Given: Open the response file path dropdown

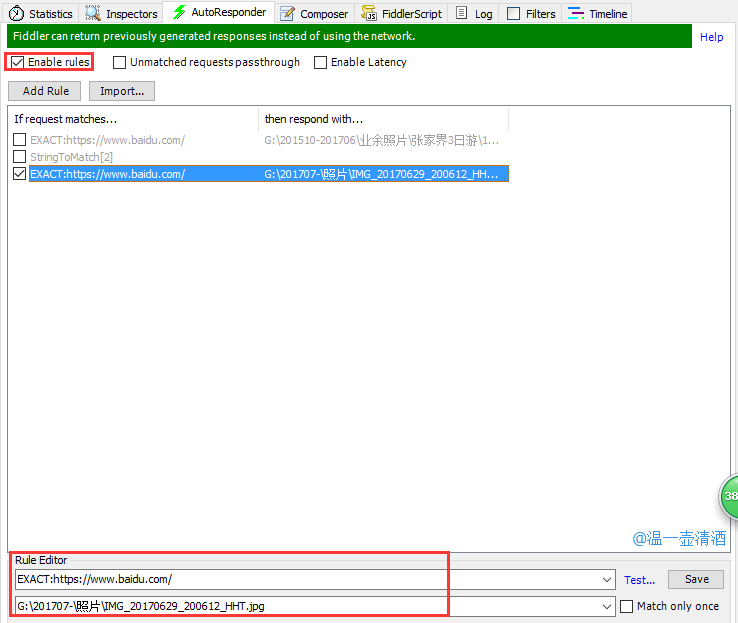Looking at the screenshot, I should pos(608,607).
